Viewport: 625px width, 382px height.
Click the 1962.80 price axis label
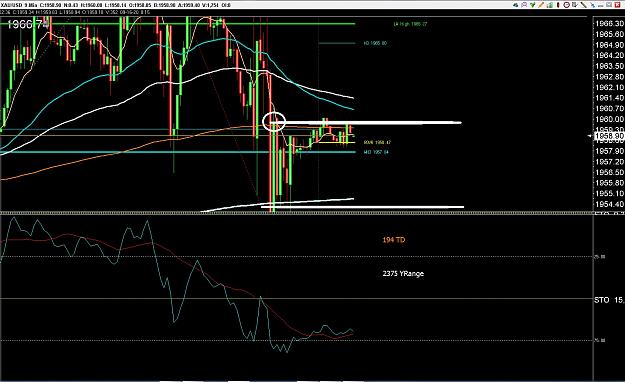609,77
